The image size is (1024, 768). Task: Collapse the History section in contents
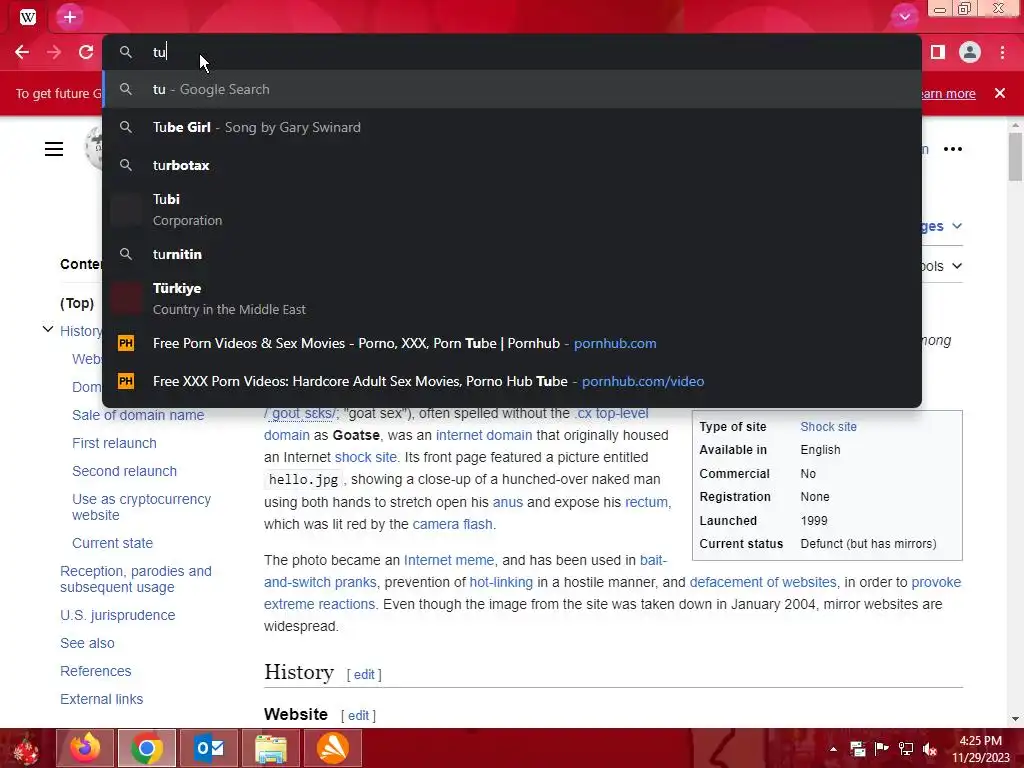coord(48,329)
